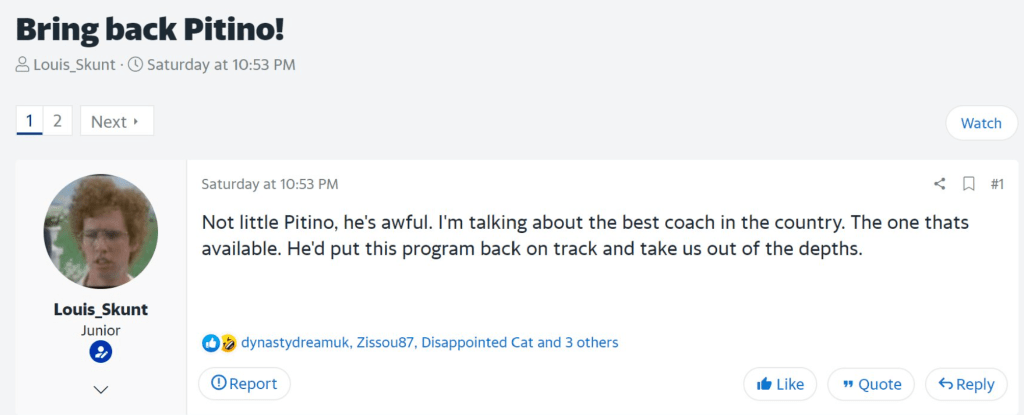Screen dimensions: 1024x415
Task: Expand user details chevron below Louis_Skunt
Action: pyautogui.click(x=100, y=389)
